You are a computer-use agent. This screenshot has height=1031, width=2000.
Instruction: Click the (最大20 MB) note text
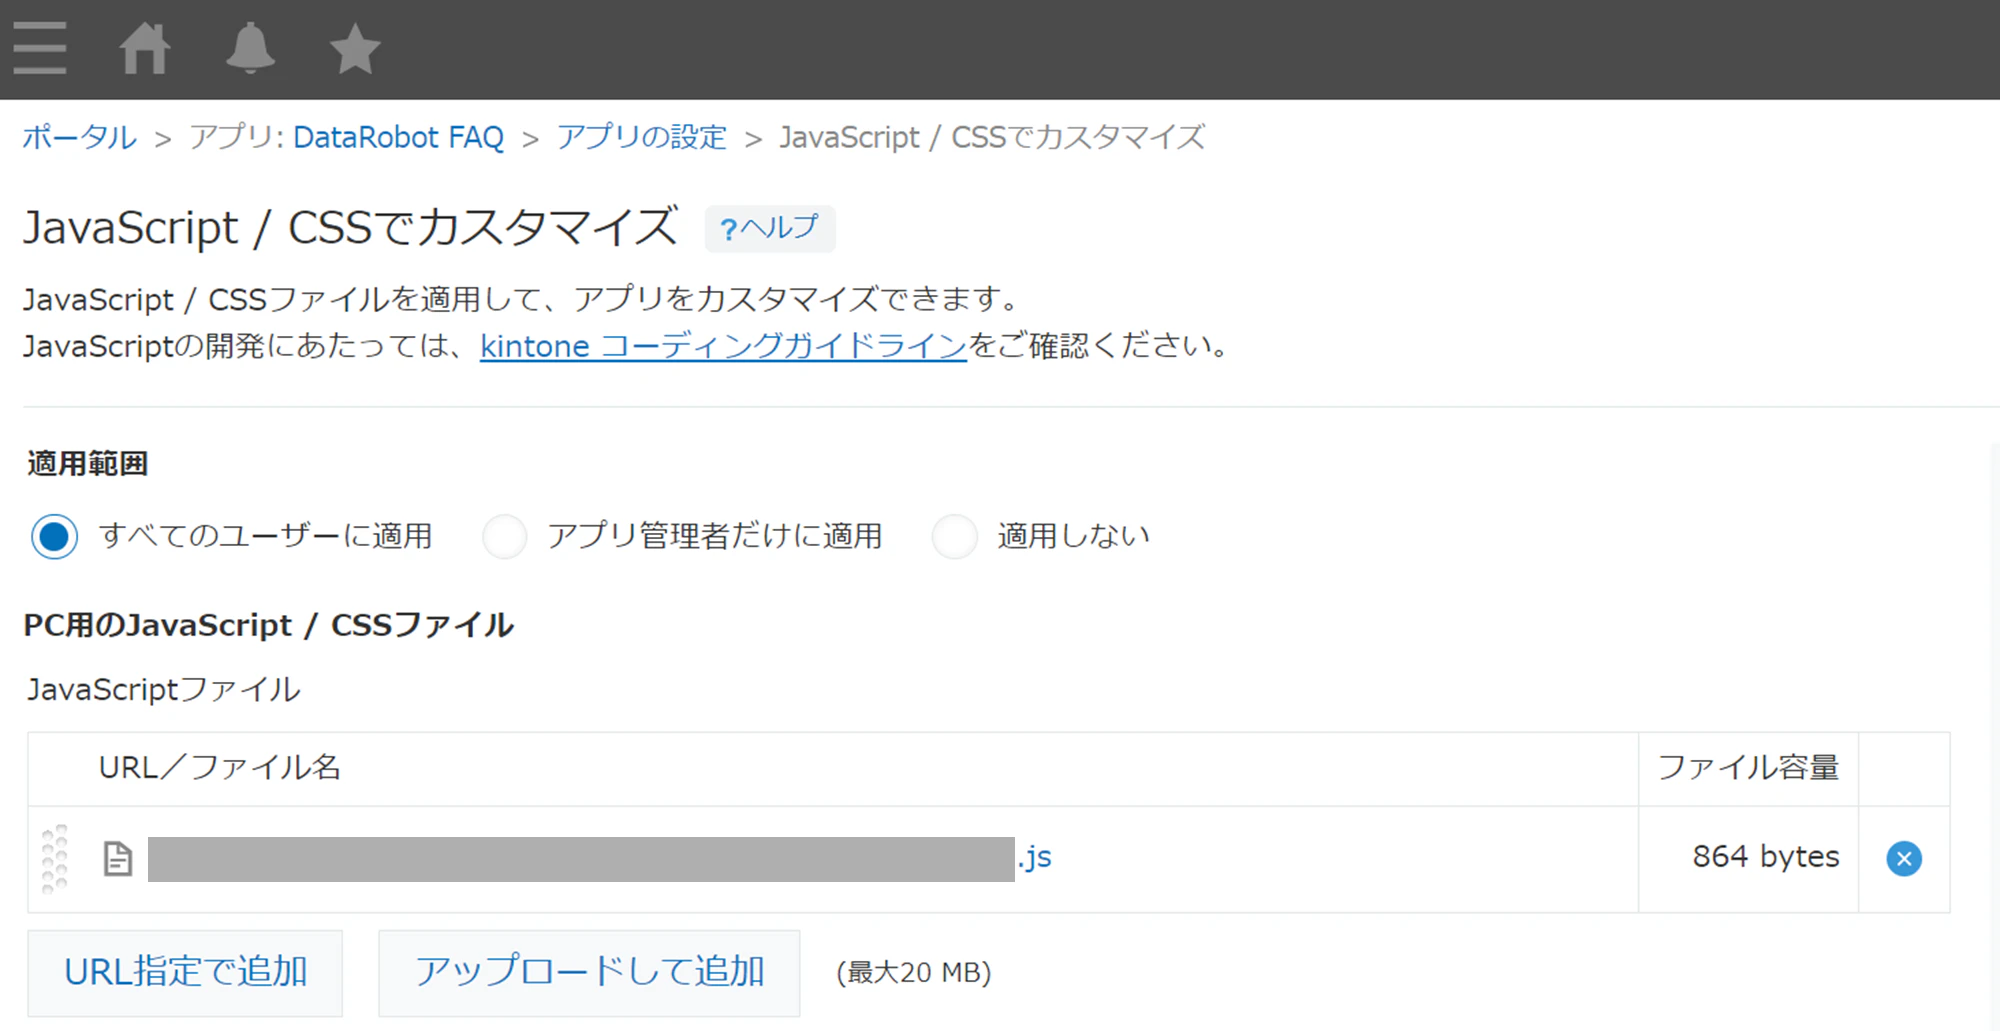click(x=914, y=972)
